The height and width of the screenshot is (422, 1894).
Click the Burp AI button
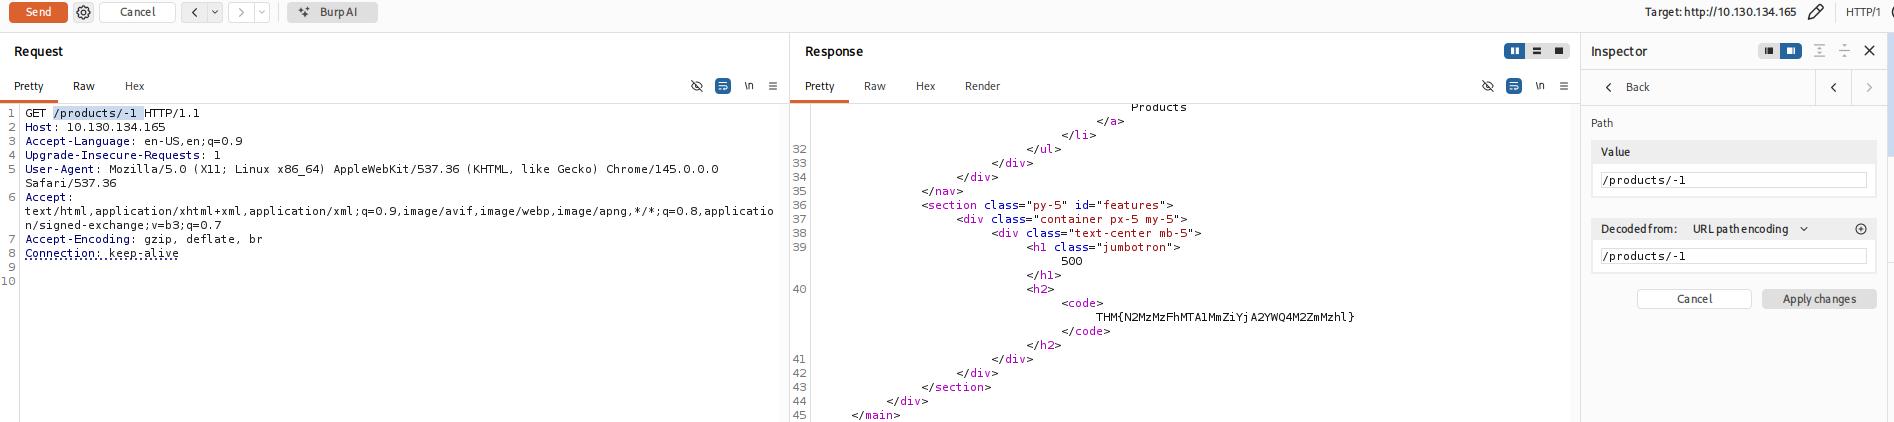click(x=332, y=13)
